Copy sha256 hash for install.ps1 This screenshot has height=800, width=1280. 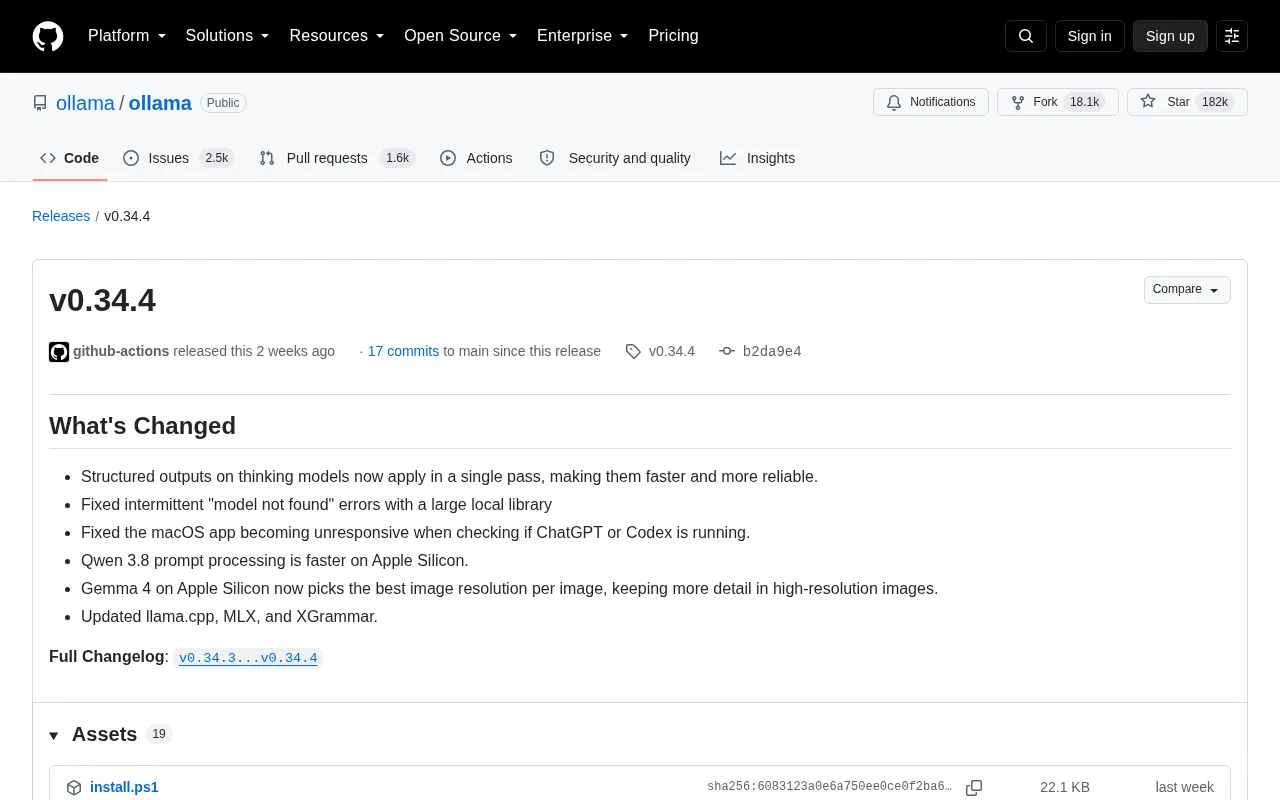tap(974, 788)
